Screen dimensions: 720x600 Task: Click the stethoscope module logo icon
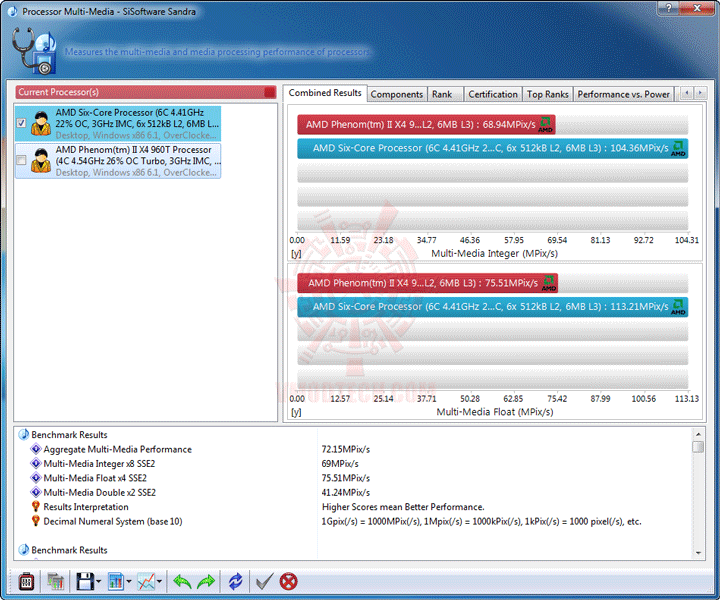34,50
